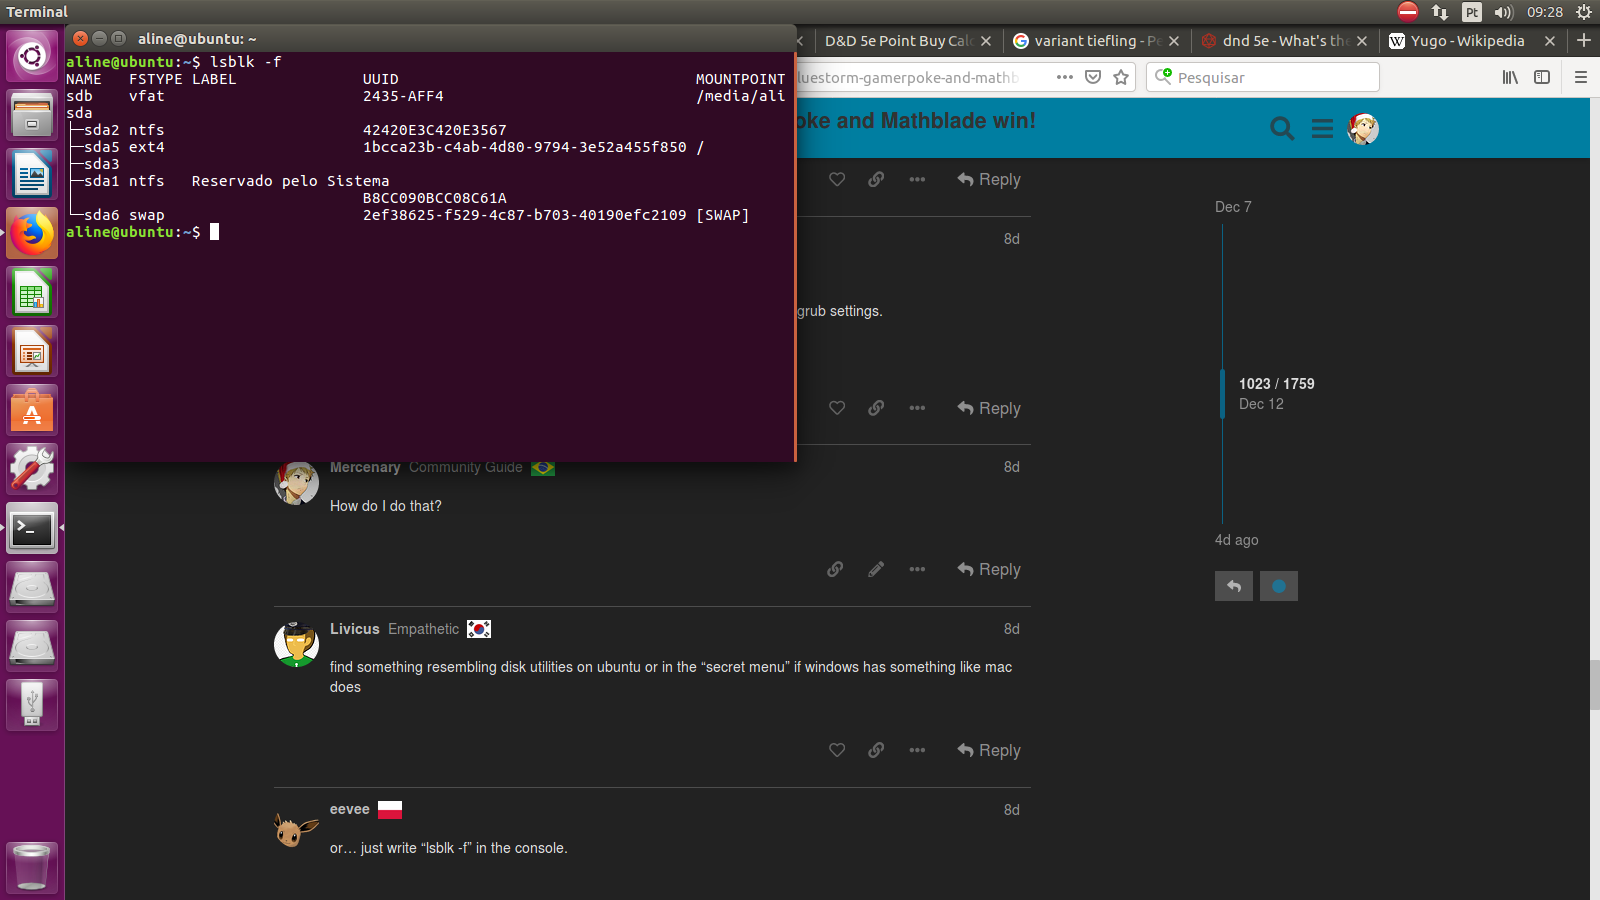This screenshot has width=1600, height=900.
Task: Bookmark this page with star icon
Action: pyautogui.click(x=1121, y=77)
